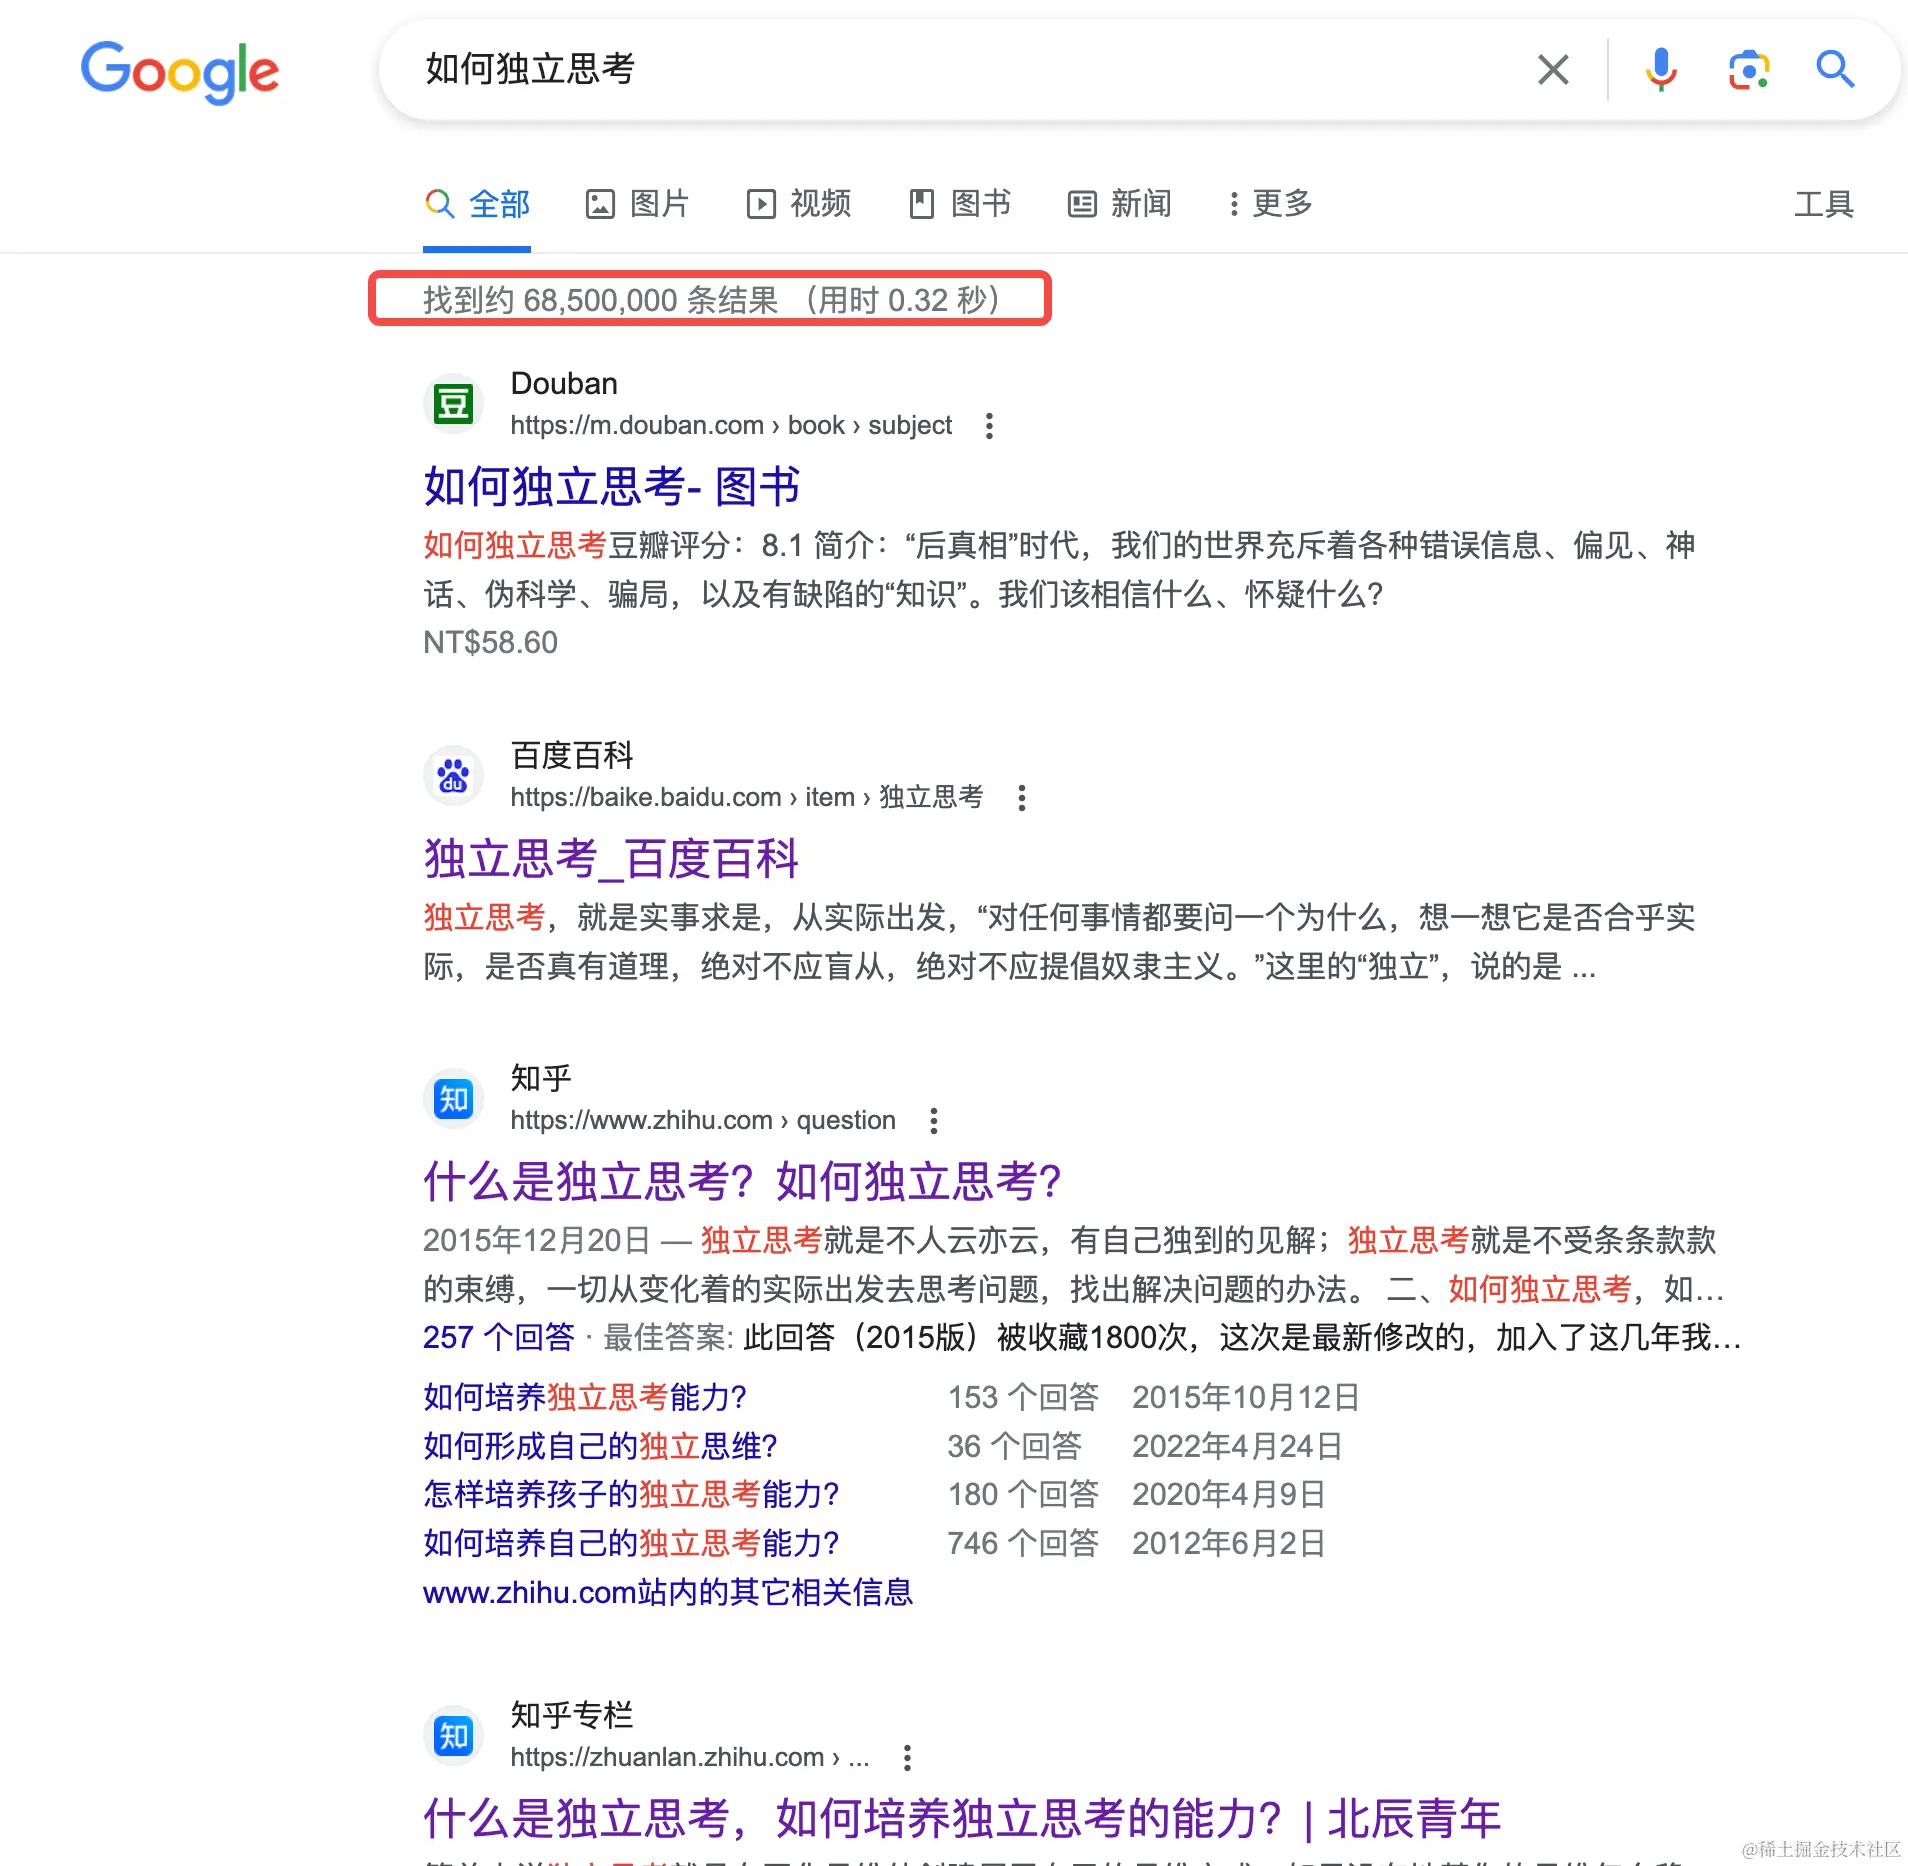
Task: Open Google Lens image search icon
Action: (1749, 70)
